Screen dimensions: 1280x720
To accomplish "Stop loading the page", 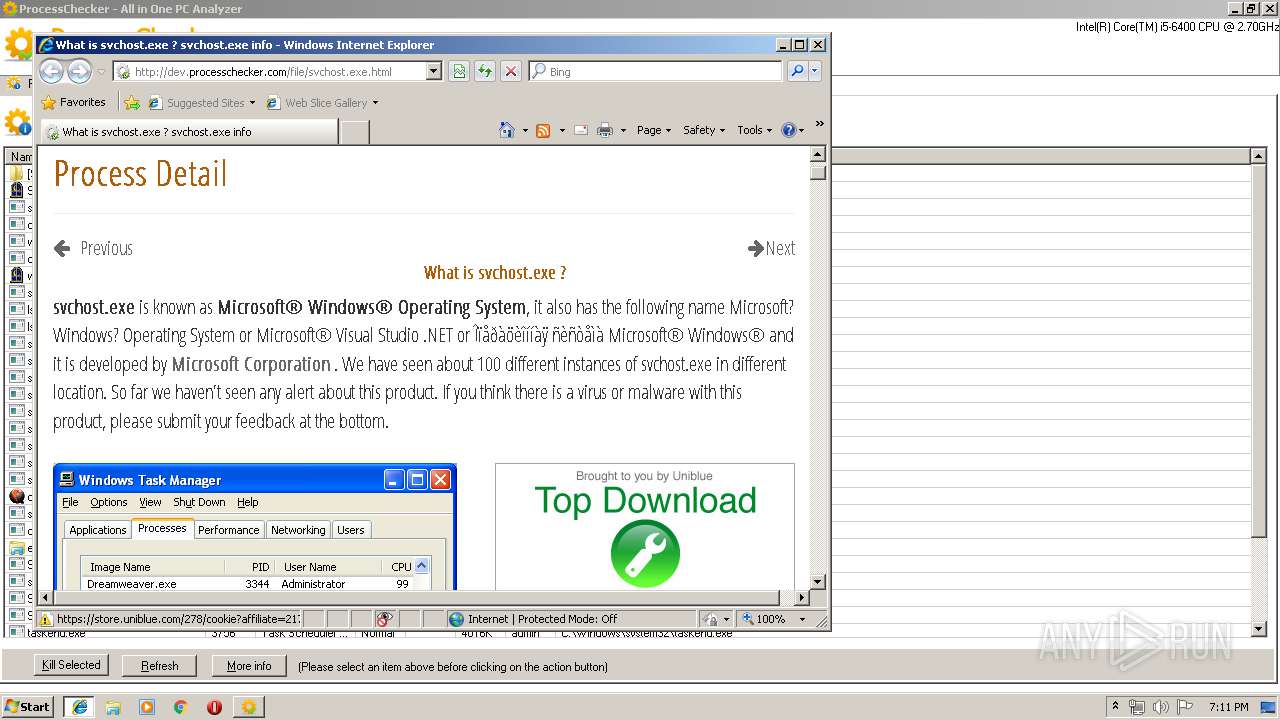I will click(511, 71).
